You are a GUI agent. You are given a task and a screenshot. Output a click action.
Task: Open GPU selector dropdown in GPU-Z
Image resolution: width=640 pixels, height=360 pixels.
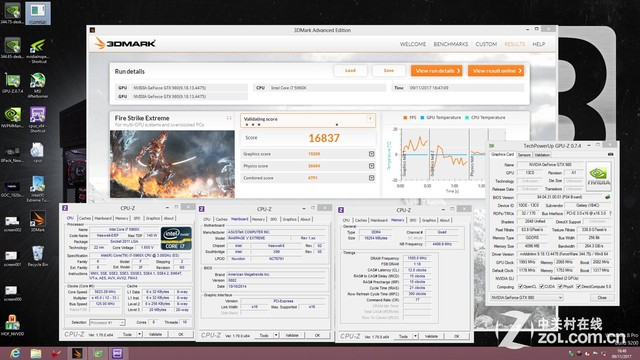coord(527,298)
